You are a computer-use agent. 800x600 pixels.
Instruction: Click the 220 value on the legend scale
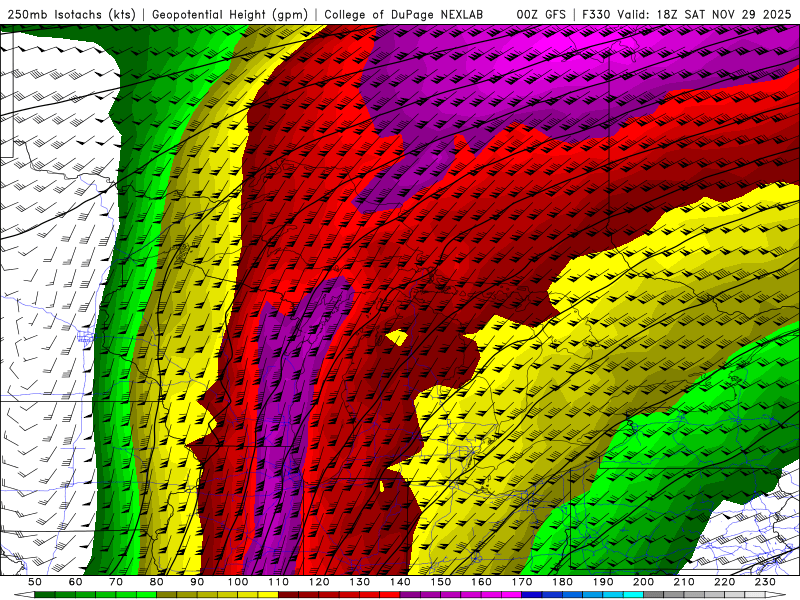(x=724, y=582)
